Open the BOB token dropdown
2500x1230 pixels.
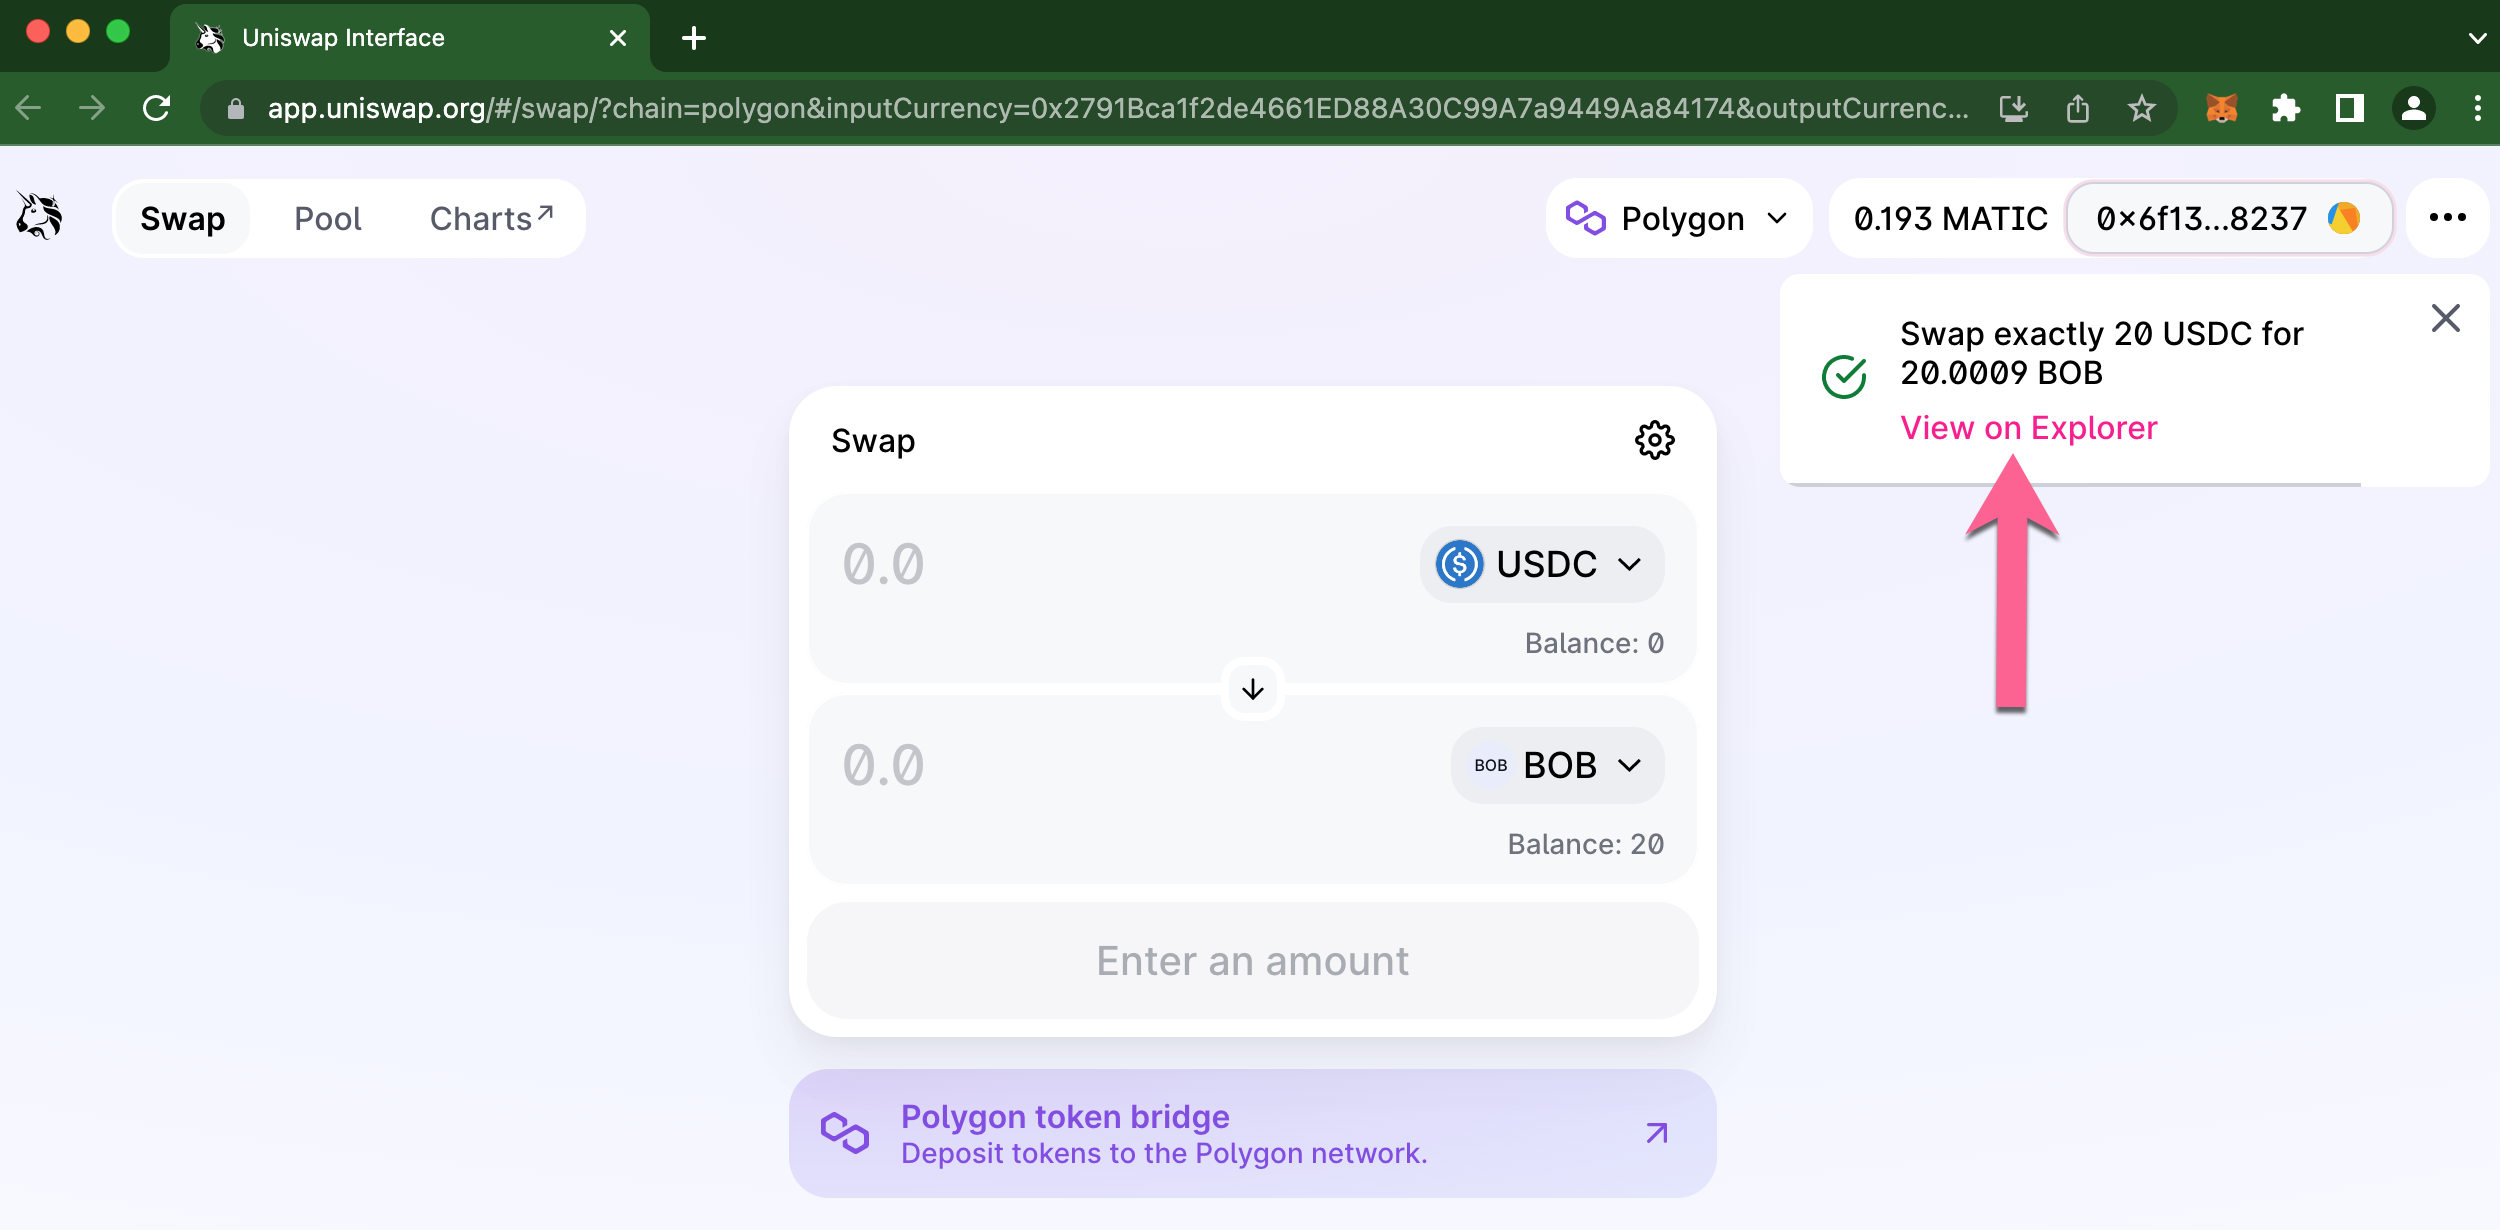(1557, 765)
